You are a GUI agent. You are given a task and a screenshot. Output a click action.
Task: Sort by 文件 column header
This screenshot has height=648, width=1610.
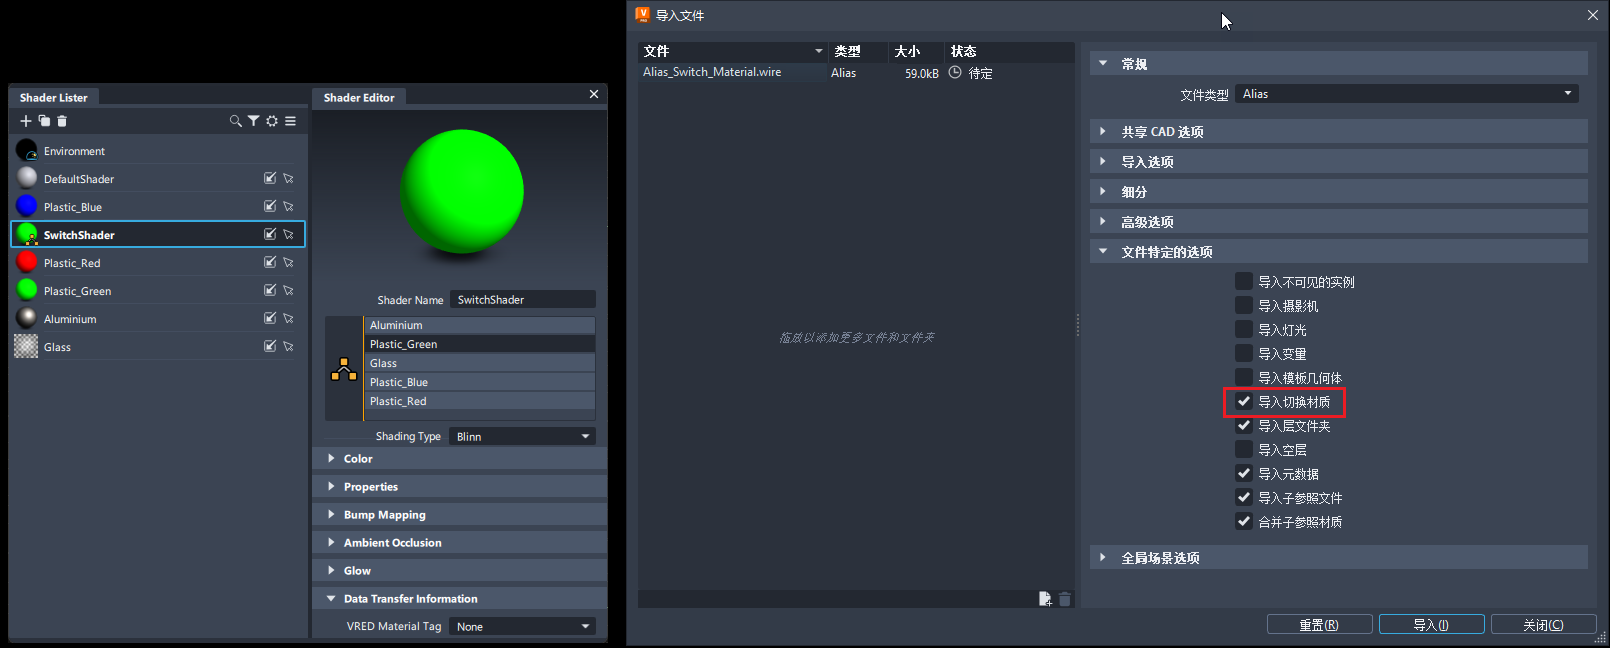pos(732,51)
